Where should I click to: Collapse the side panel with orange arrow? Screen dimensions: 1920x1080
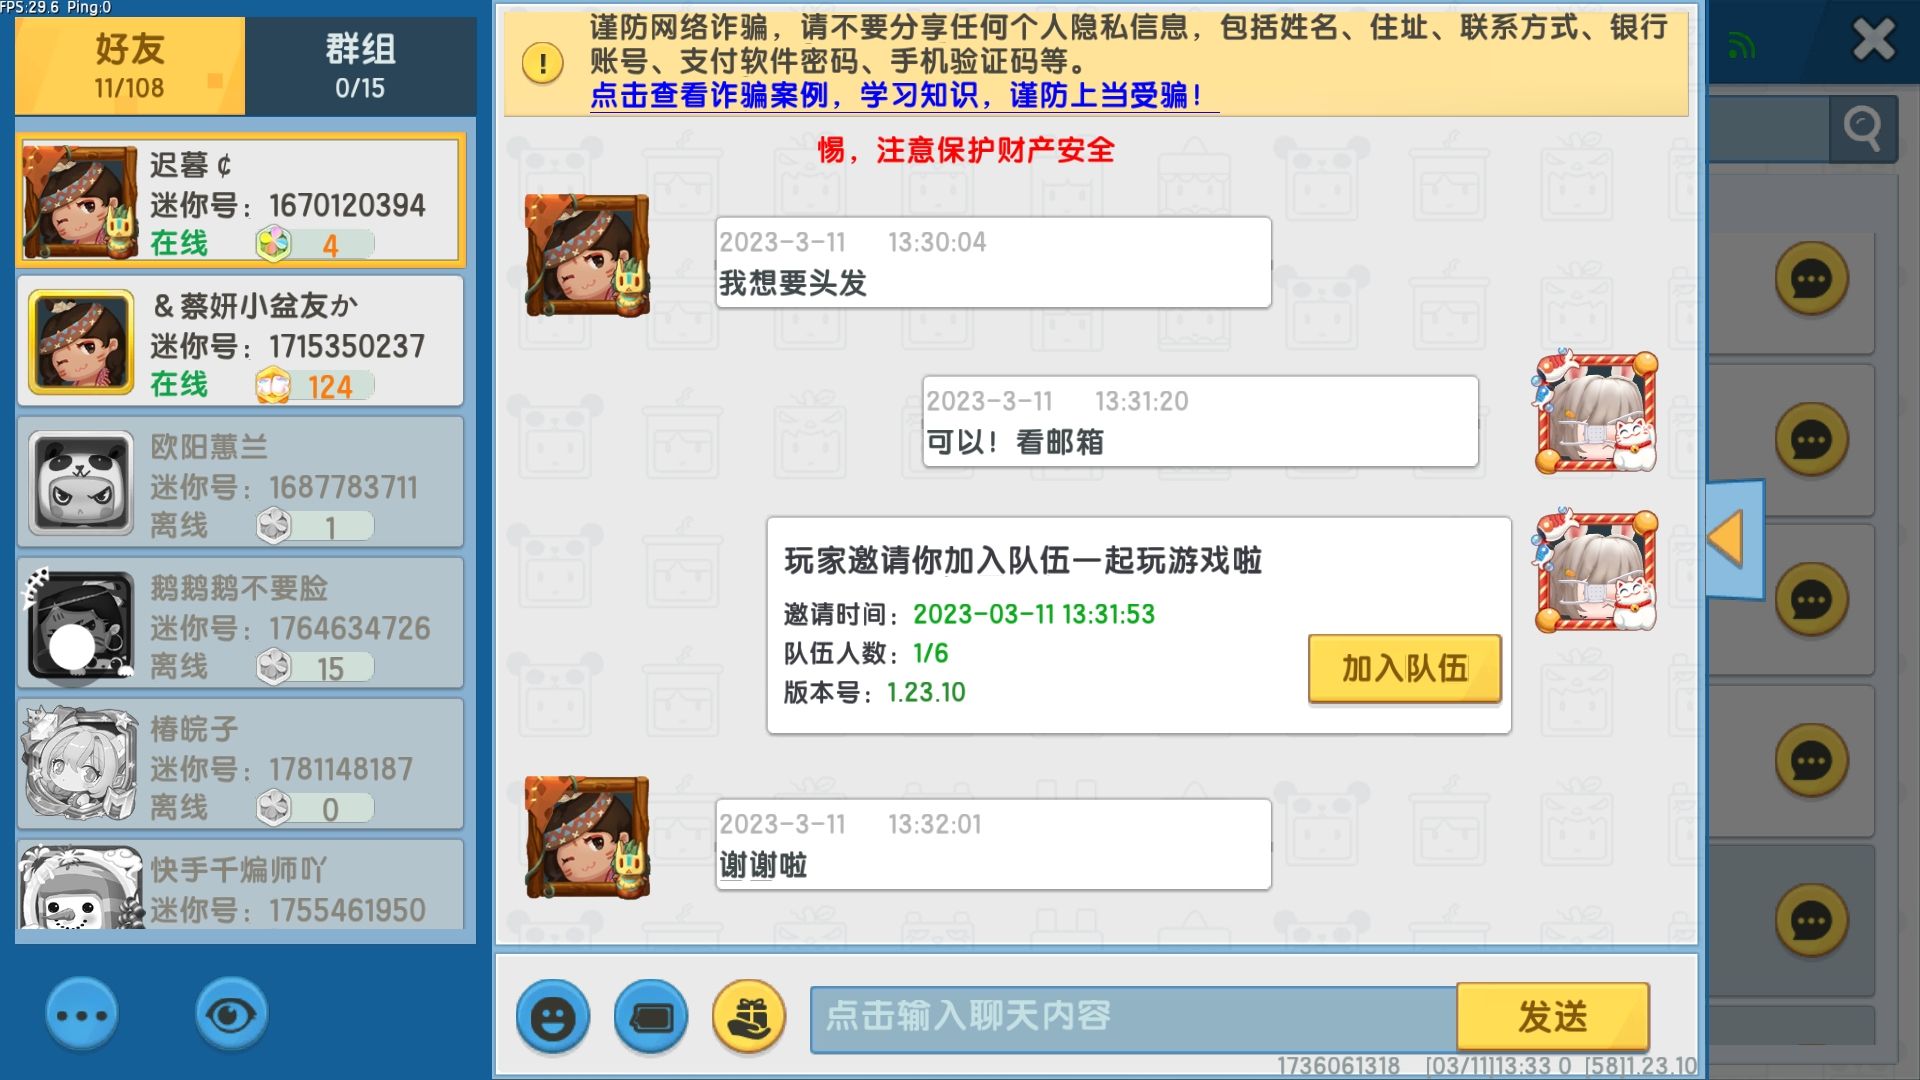[1734, 540]
